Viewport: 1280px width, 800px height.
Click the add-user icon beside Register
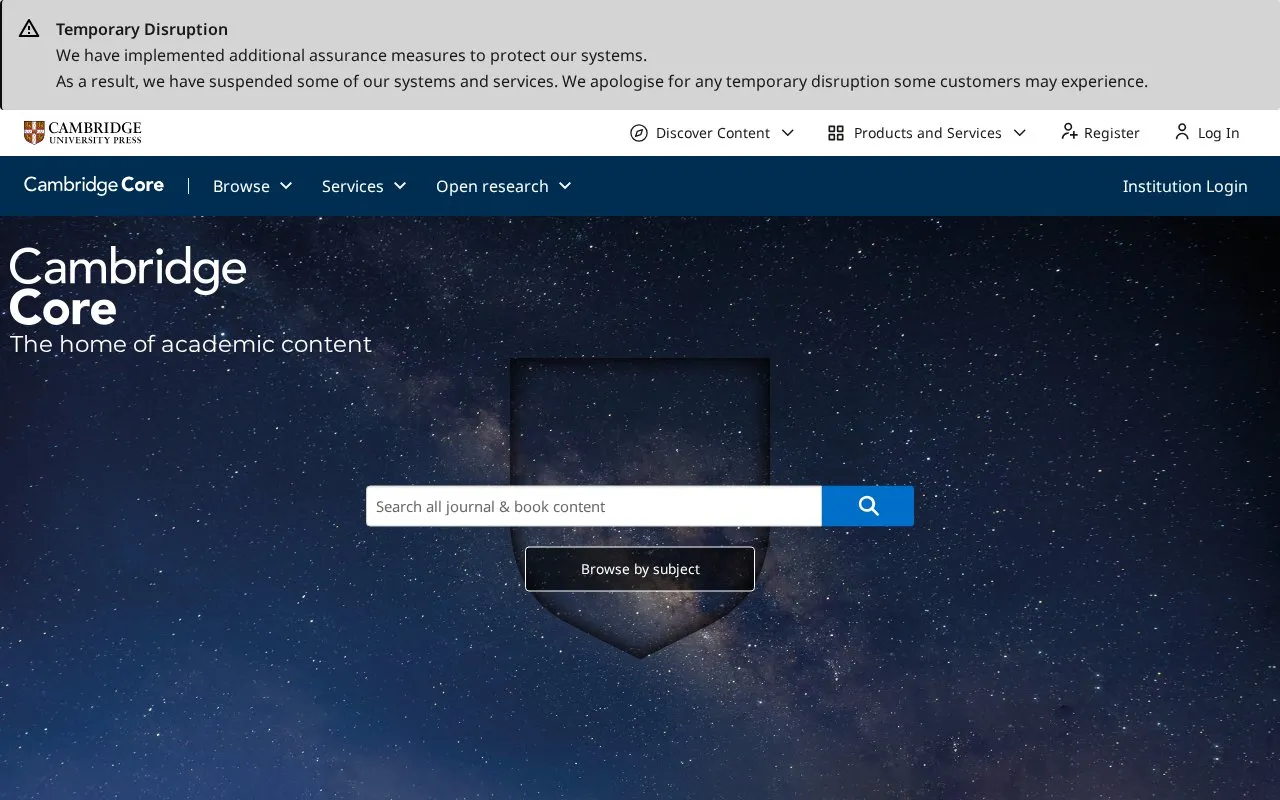(1069, 132)
